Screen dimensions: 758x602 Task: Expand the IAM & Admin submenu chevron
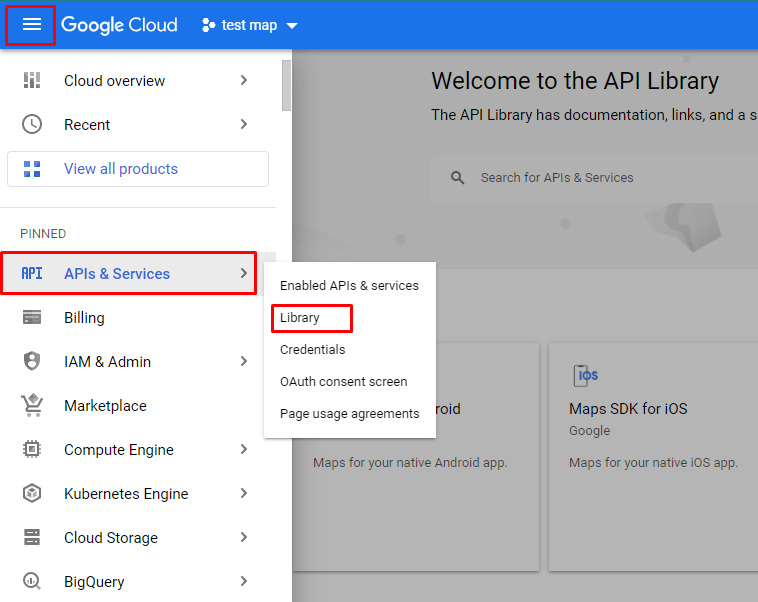click(244, 362)
